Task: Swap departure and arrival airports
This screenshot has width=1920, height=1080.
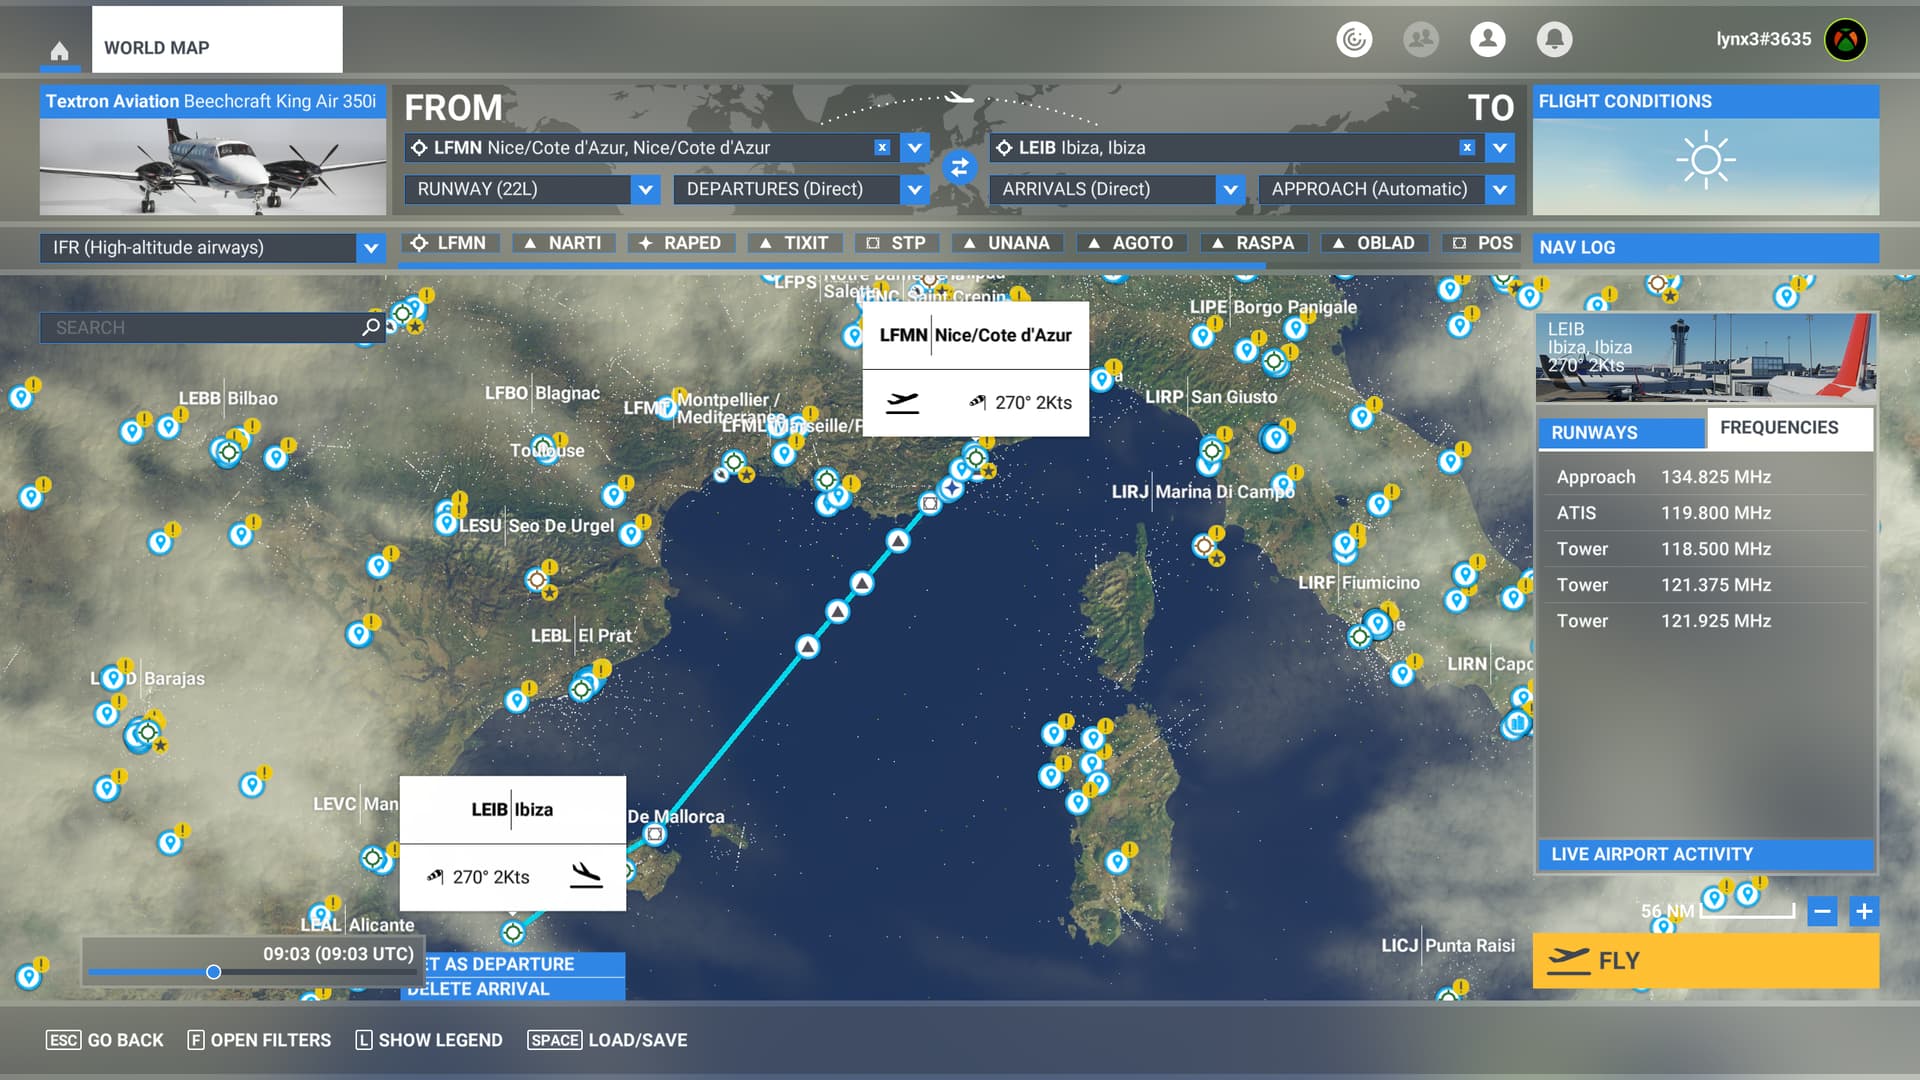Action: pos(959,168)
